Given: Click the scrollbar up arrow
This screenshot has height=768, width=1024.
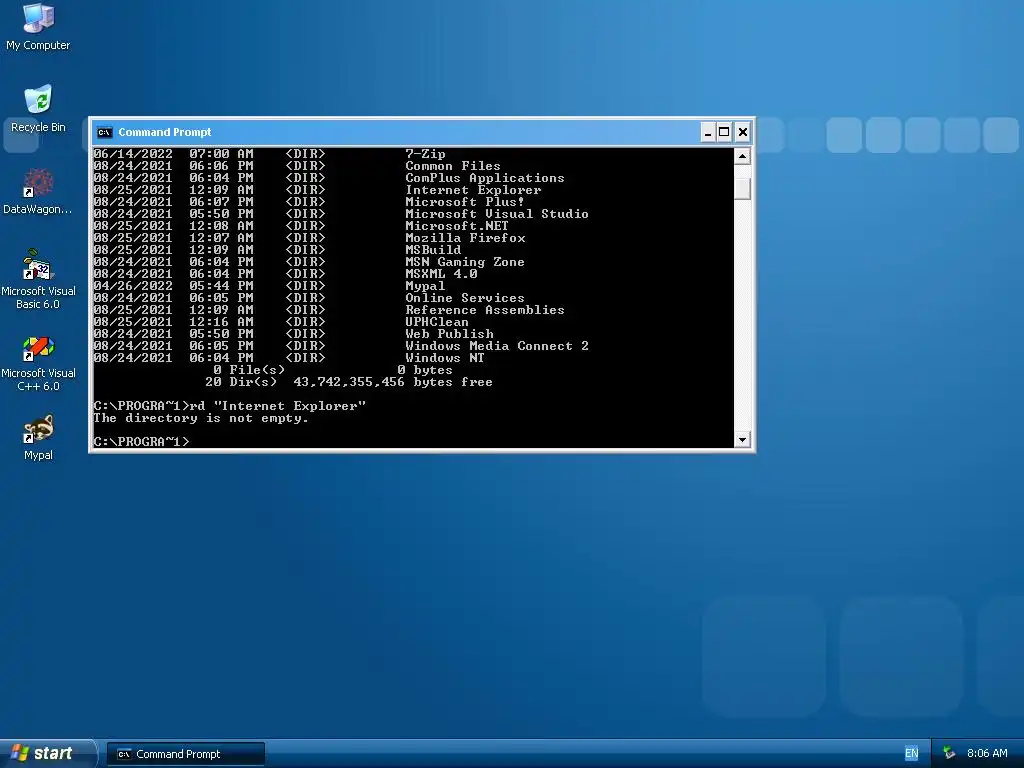Looking at the screenshot, I should (x=742, y=156).
